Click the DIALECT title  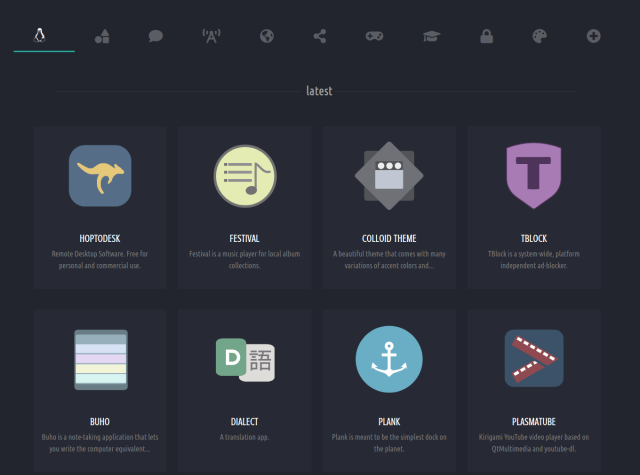[x=244, y=422]
